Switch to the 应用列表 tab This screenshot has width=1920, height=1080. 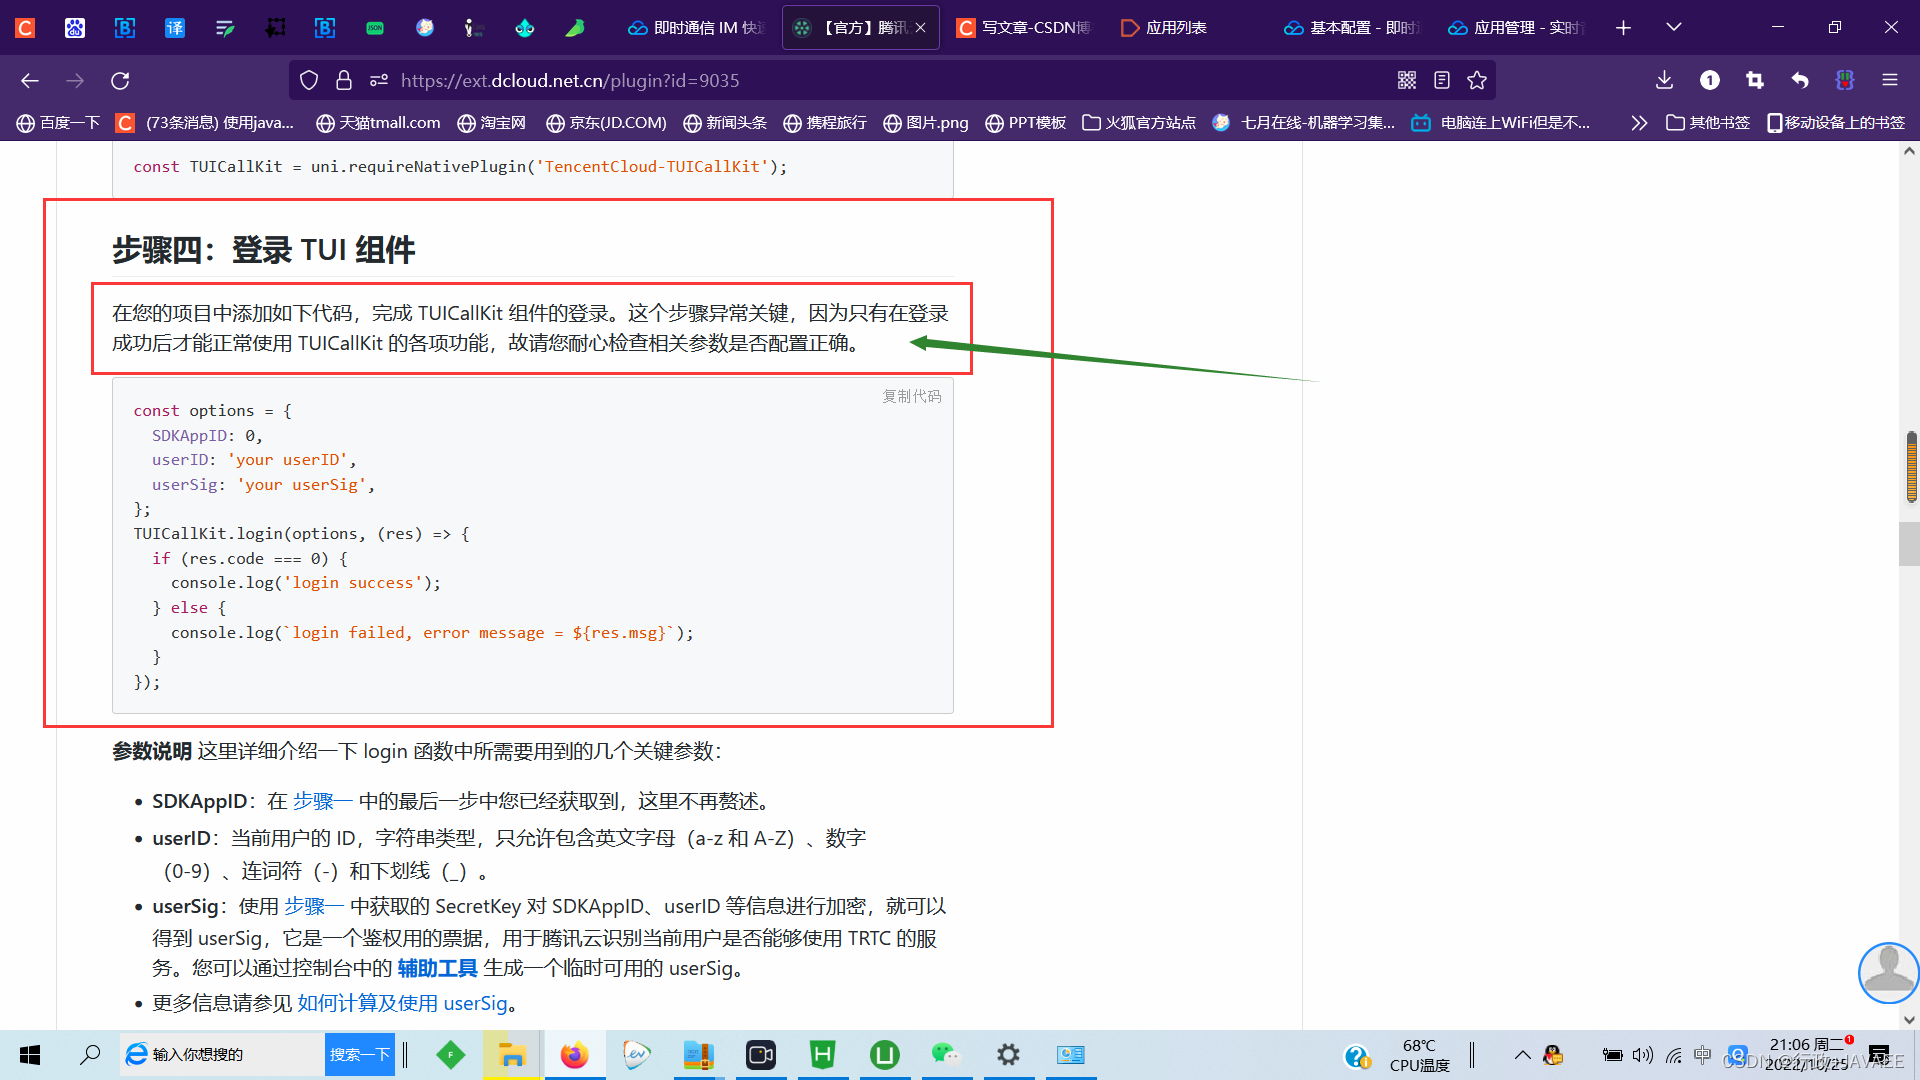(1175, 28)
